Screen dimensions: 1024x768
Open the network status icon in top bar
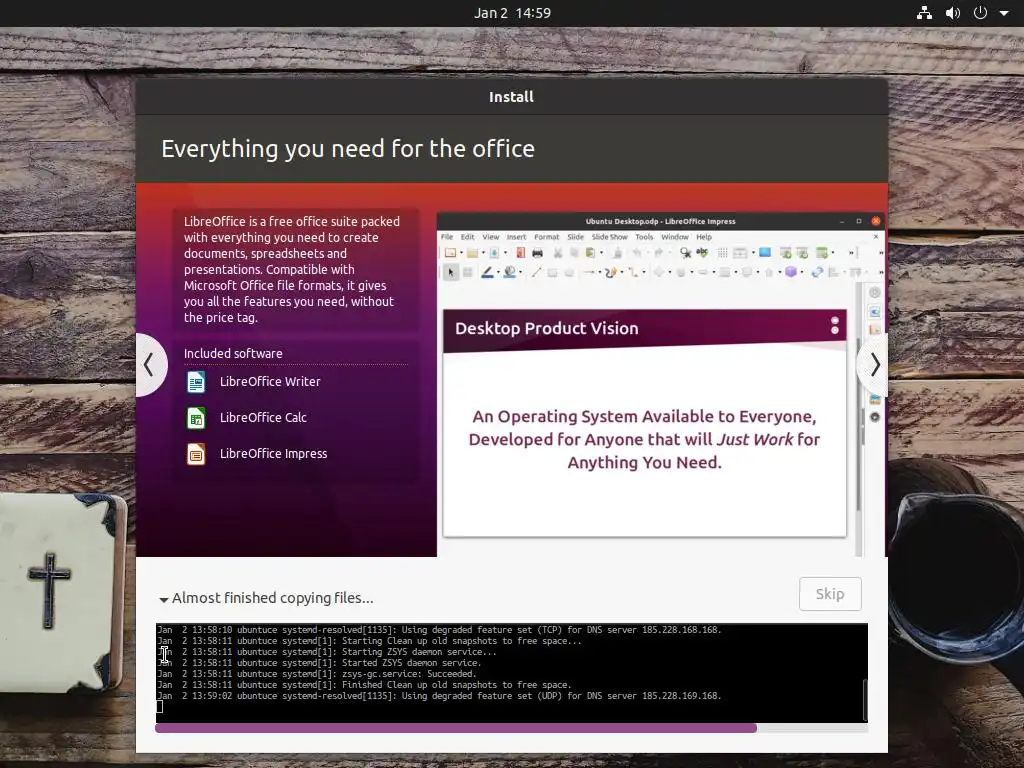tap(924, 13)
